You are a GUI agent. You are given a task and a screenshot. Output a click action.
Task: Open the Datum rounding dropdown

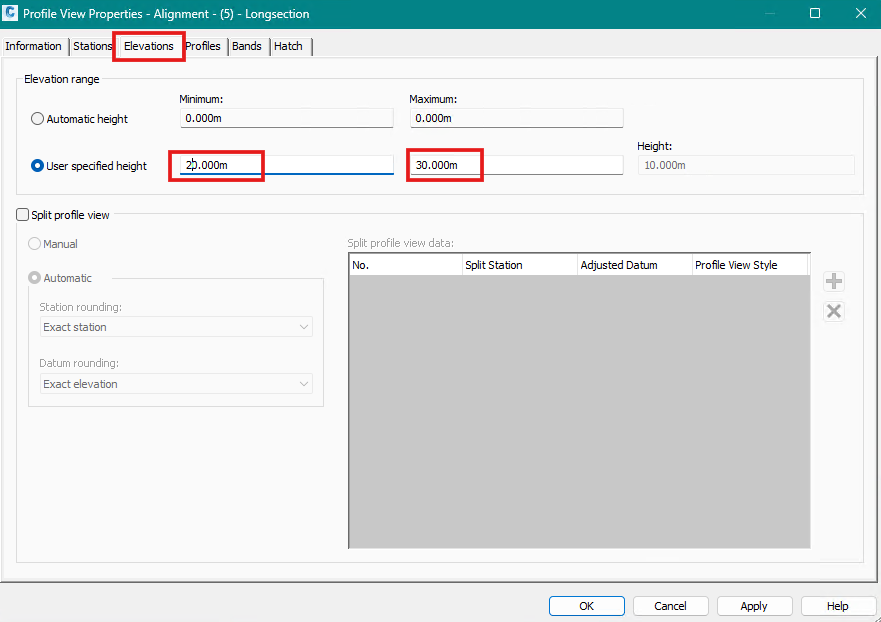175,383
